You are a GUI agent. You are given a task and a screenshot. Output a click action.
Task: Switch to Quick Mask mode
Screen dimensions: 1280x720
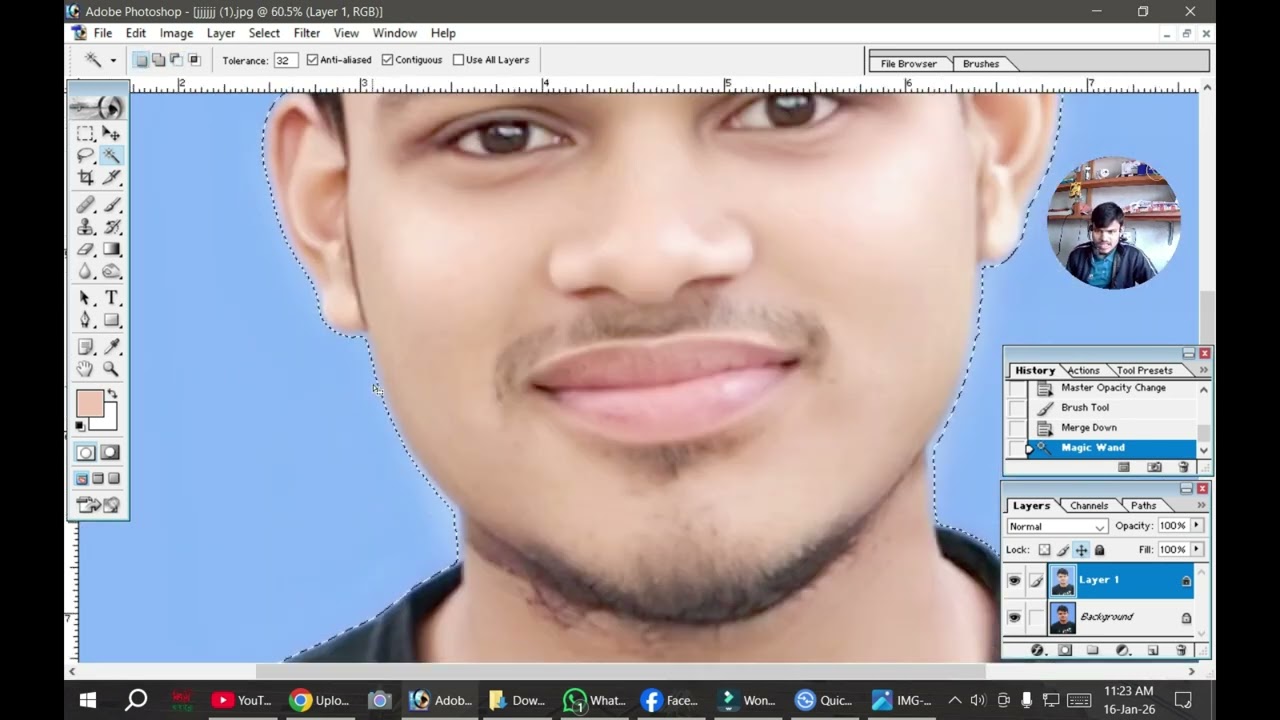click(110, 453)
